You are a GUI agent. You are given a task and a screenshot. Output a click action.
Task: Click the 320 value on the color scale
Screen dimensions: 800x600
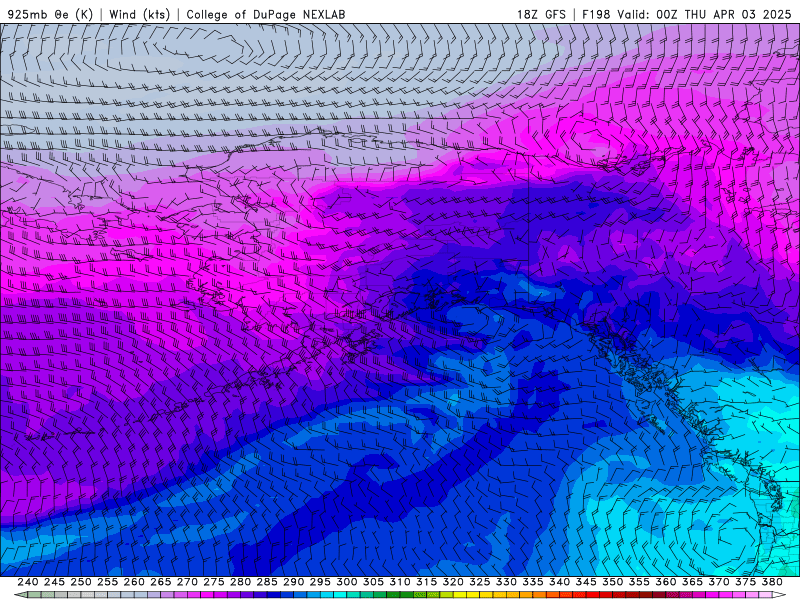click(x=453, y=582)
